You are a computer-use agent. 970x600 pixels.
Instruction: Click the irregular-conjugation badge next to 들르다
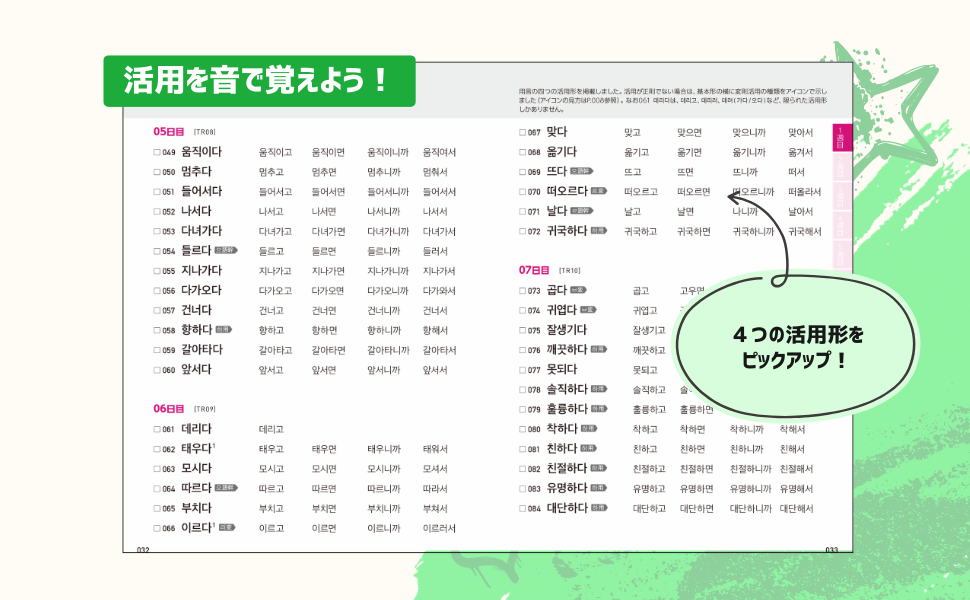[x=225, y=250]
